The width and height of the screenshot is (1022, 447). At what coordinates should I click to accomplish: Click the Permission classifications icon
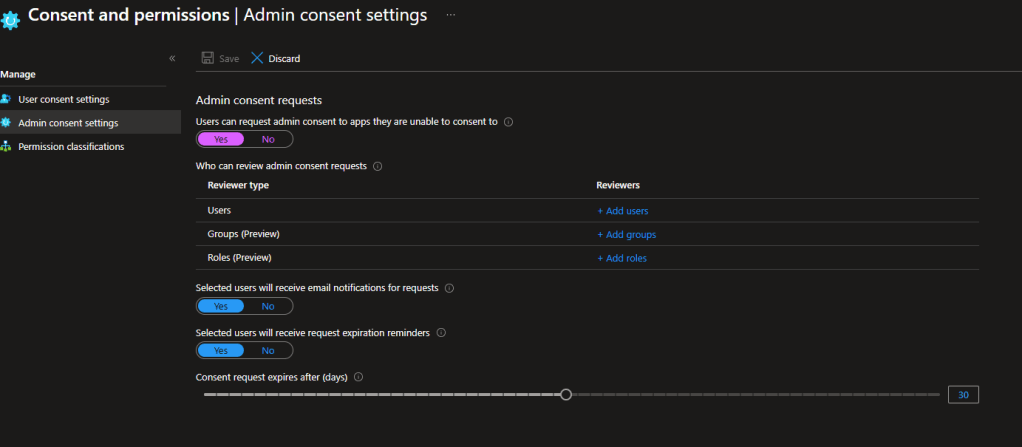coord(7,146)
